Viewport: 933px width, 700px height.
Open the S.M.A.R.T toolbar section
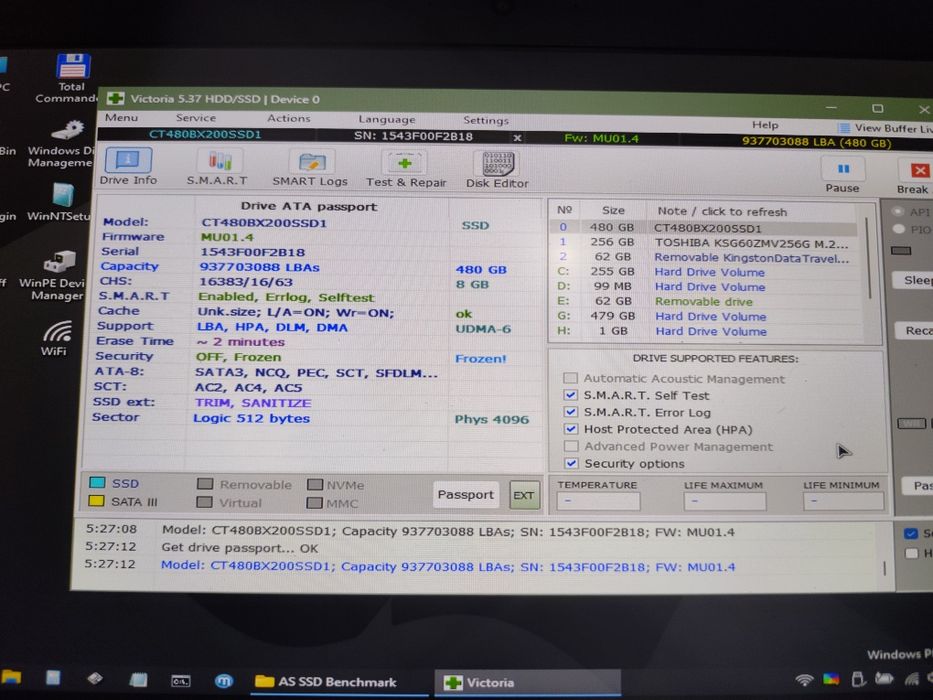pos(218,168)
